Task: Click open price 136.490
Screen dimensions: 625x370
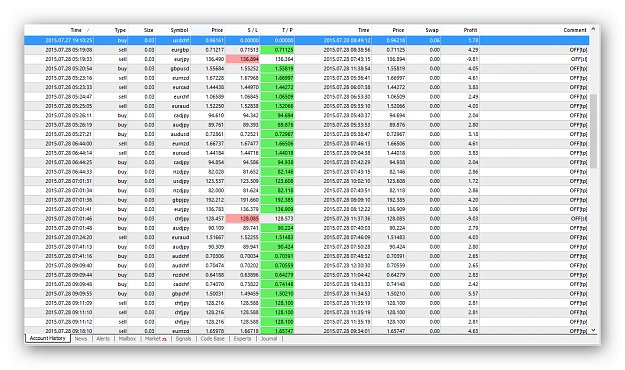Action: [x=215, y=59]
